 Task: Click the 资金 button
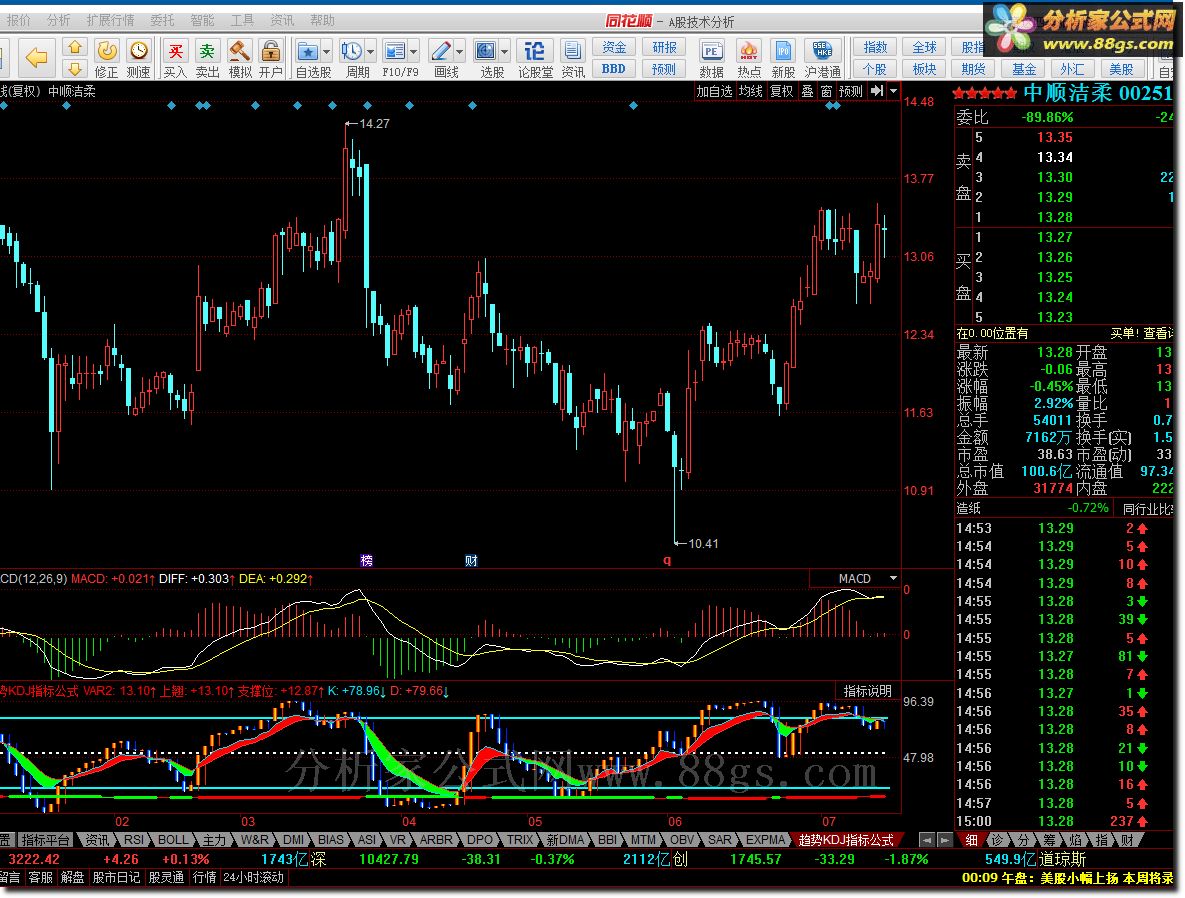click(614, 47)
